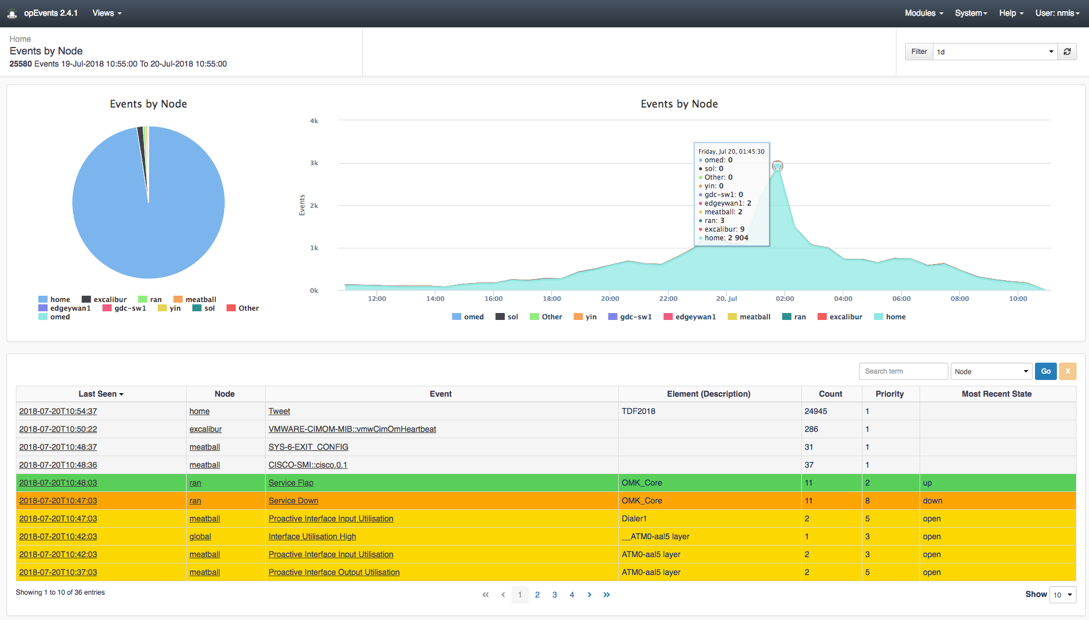Open the Service Down event link
The height and width of the screenshot is (620, 1089).
[293, 501]
